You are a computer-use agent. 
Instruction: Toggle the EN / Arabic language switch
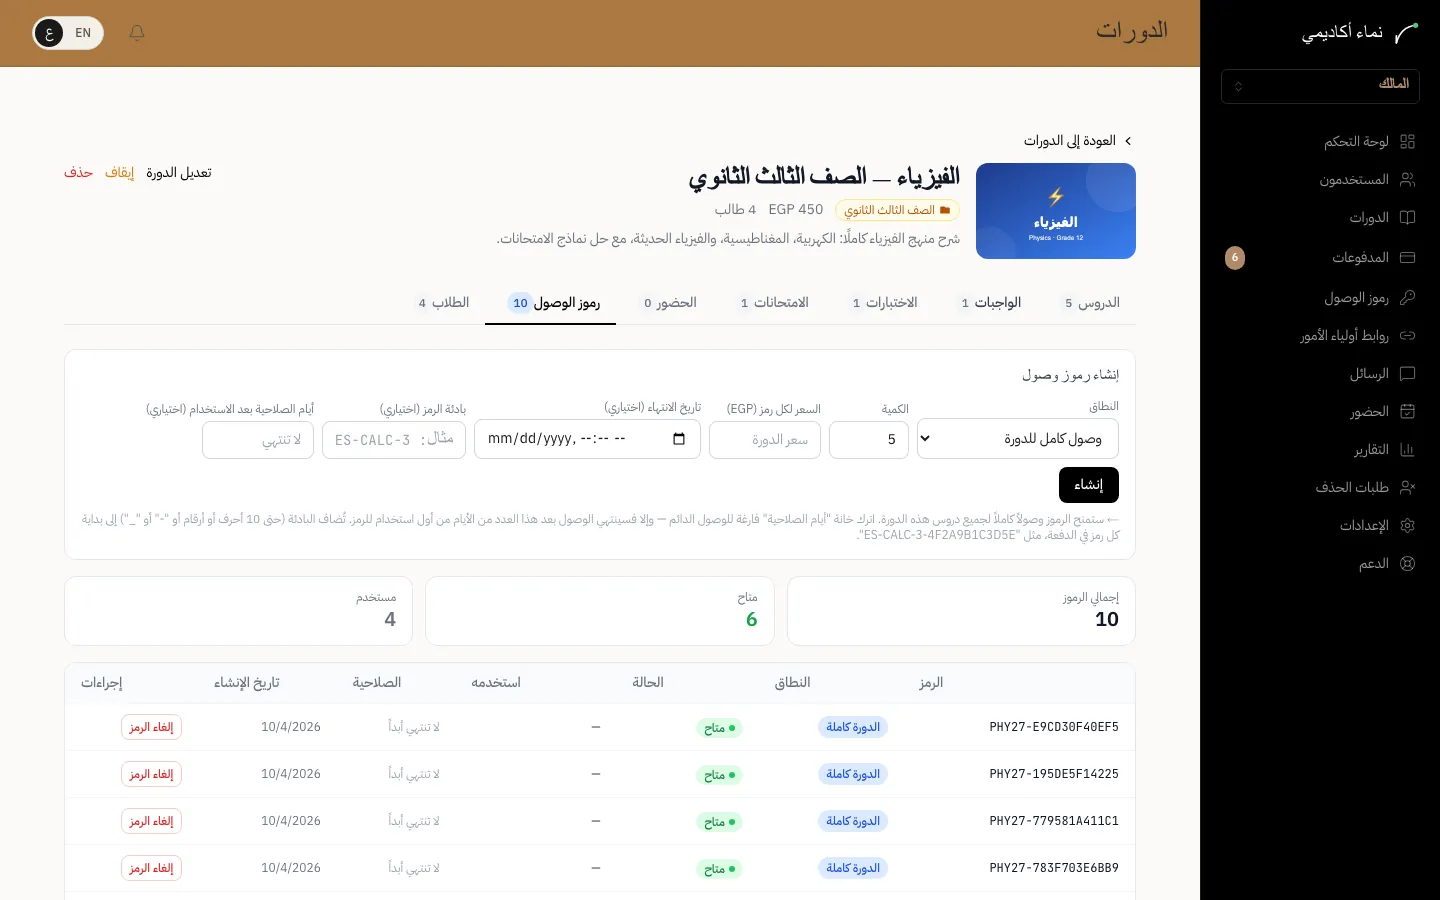point(68,33)
